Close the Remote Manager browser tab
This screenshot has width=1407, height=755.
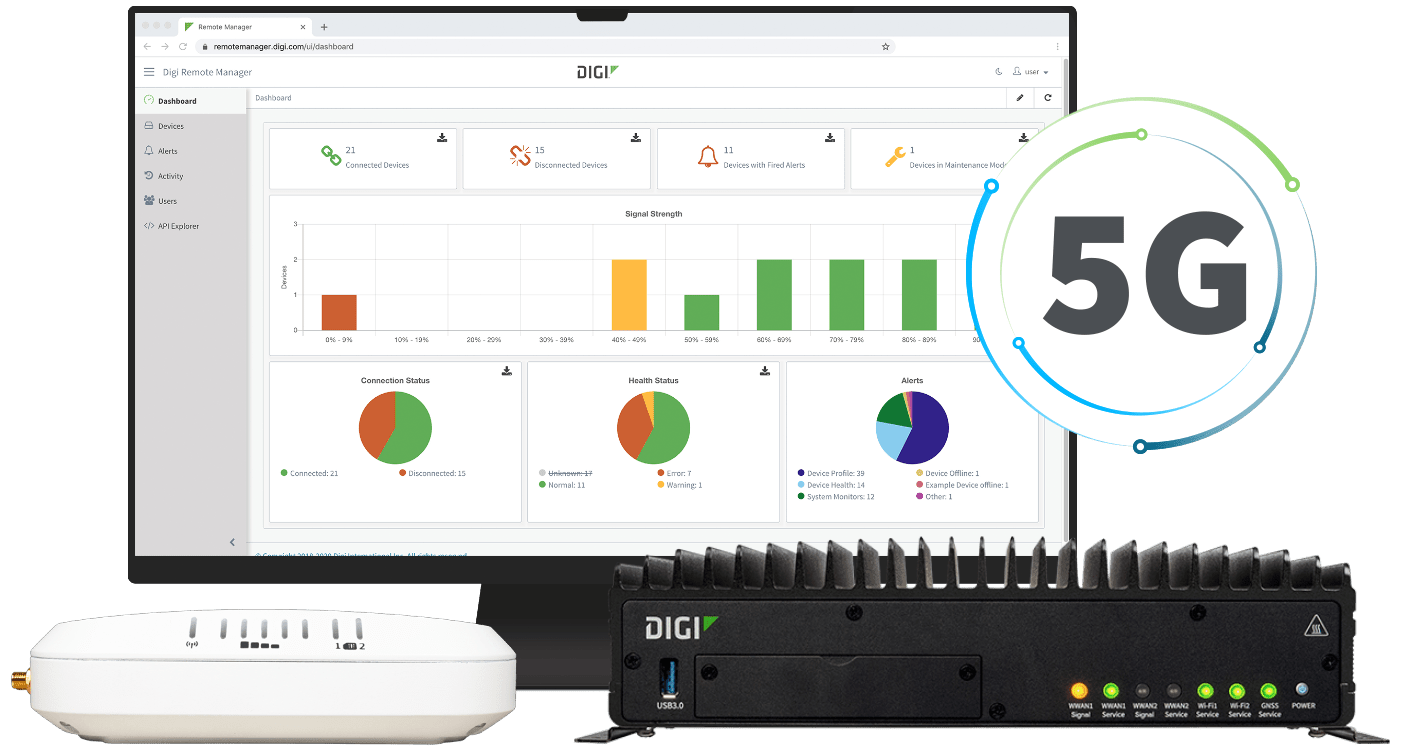tap(301, 27)
